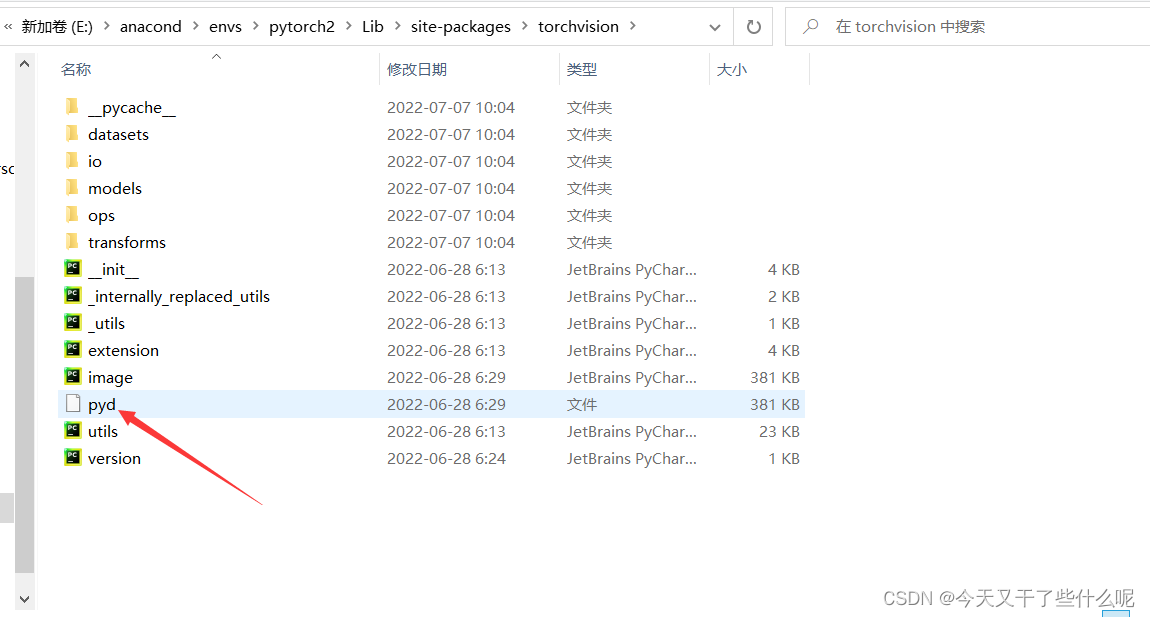
Task: Click the PyCharm icon of utils
Action: pyautogui.click(x=73, y=431)
